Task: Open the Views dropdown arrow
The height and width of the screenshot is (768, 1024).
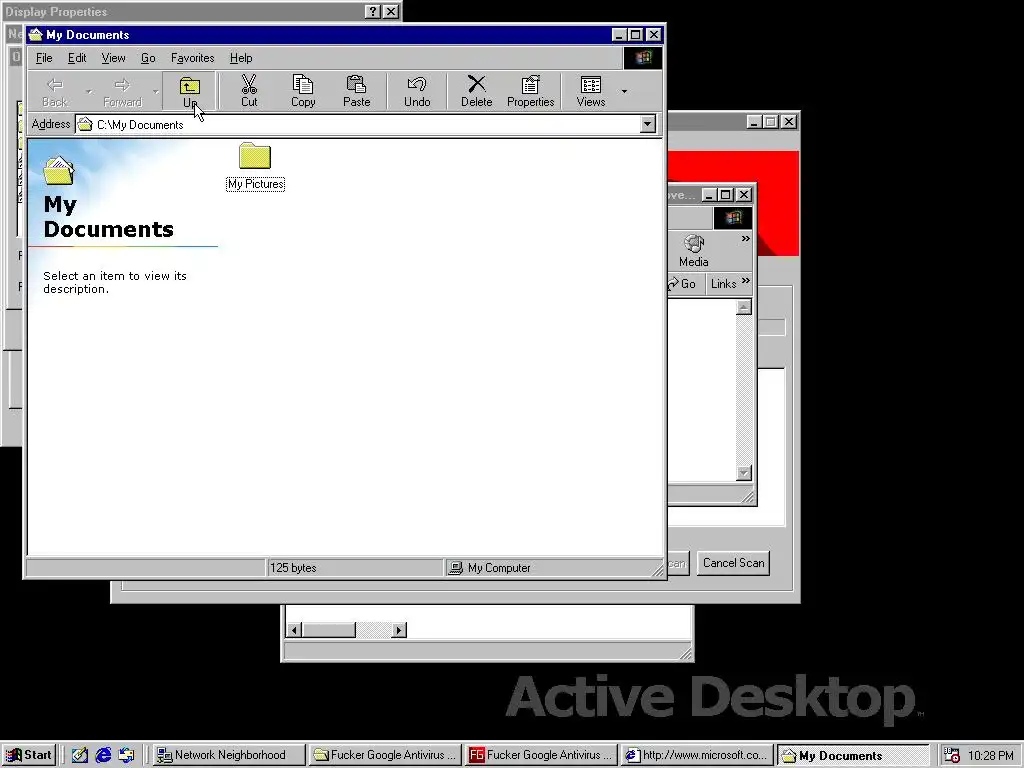Action: (x=624, y=91)
